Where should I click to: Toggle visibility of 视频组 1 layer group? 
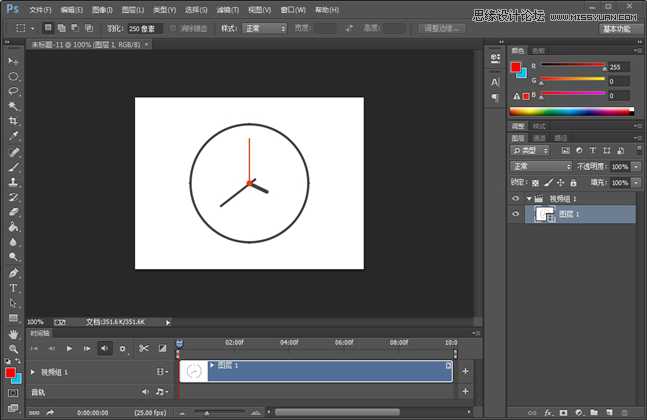[515, 198]
